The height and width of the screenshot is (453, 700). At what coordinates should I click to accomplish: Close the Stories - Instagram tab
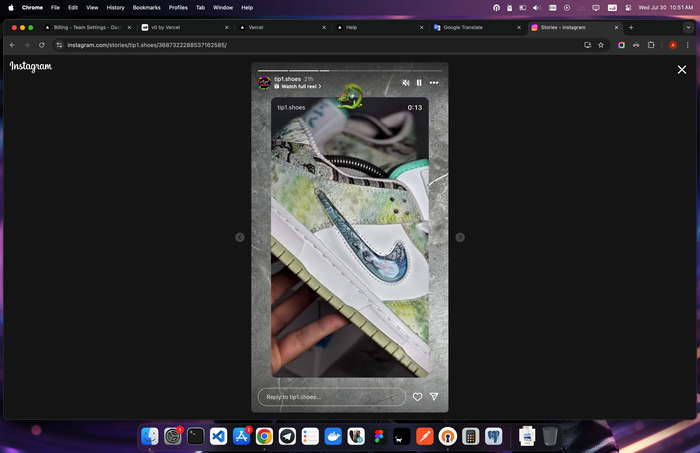click(x=617, y=27)
